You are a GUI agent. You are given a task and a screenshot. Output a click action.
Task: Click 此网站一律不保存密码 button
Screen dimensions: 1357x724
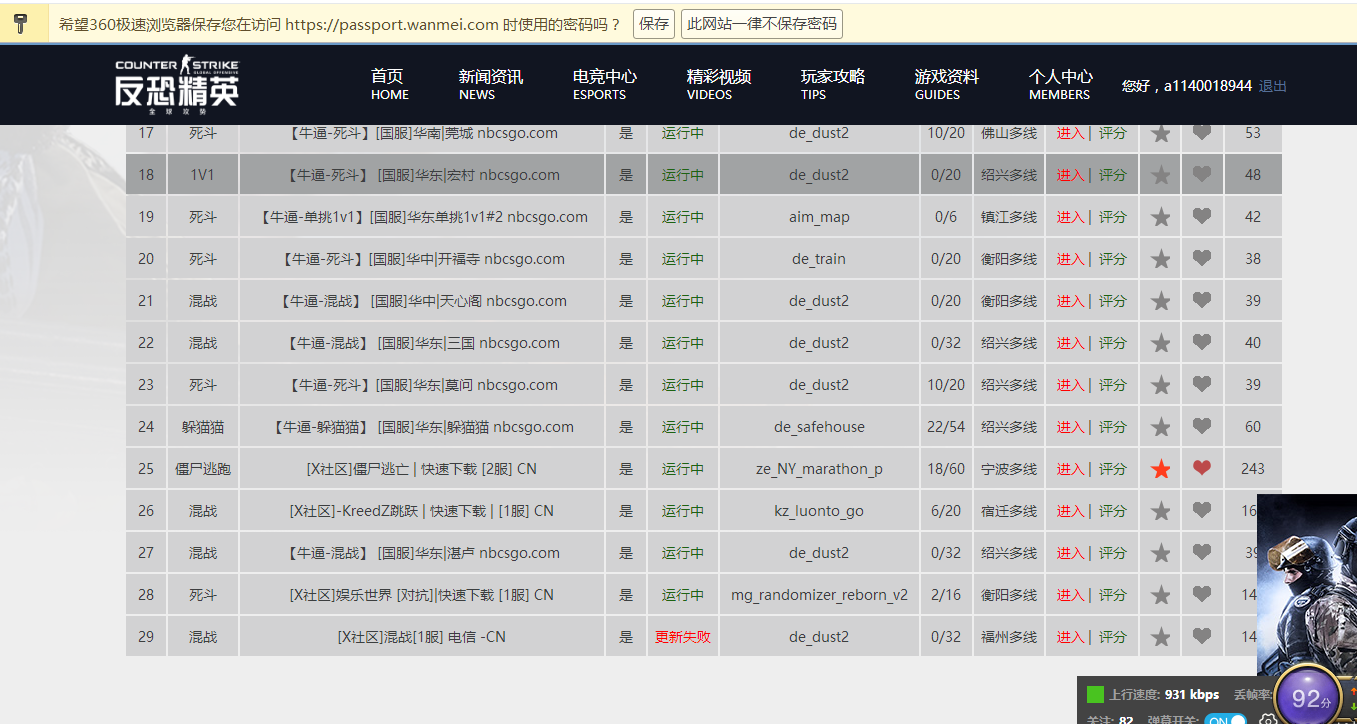pyautogui.click(x=761, y=22)
